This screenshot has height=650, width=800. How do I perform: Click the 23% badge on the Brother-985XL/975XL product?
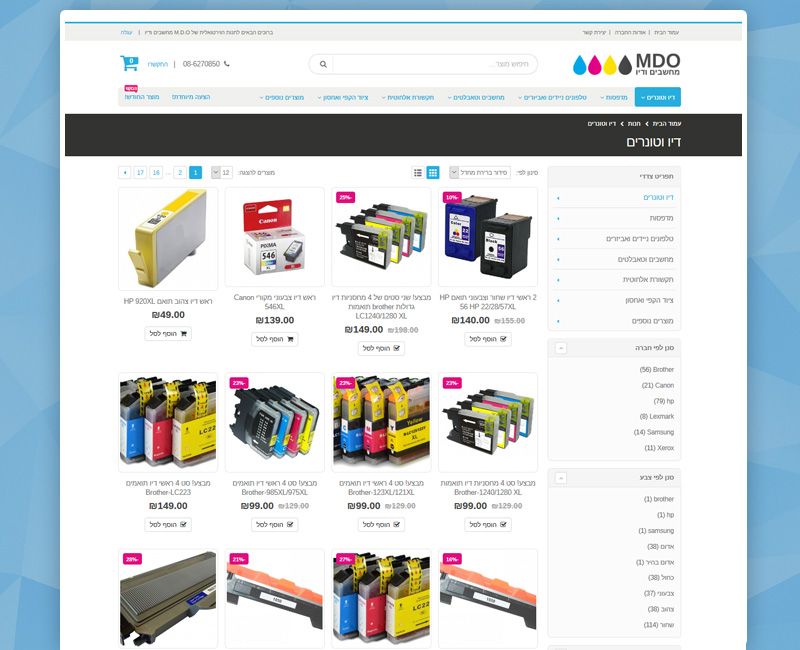[239, 383]
